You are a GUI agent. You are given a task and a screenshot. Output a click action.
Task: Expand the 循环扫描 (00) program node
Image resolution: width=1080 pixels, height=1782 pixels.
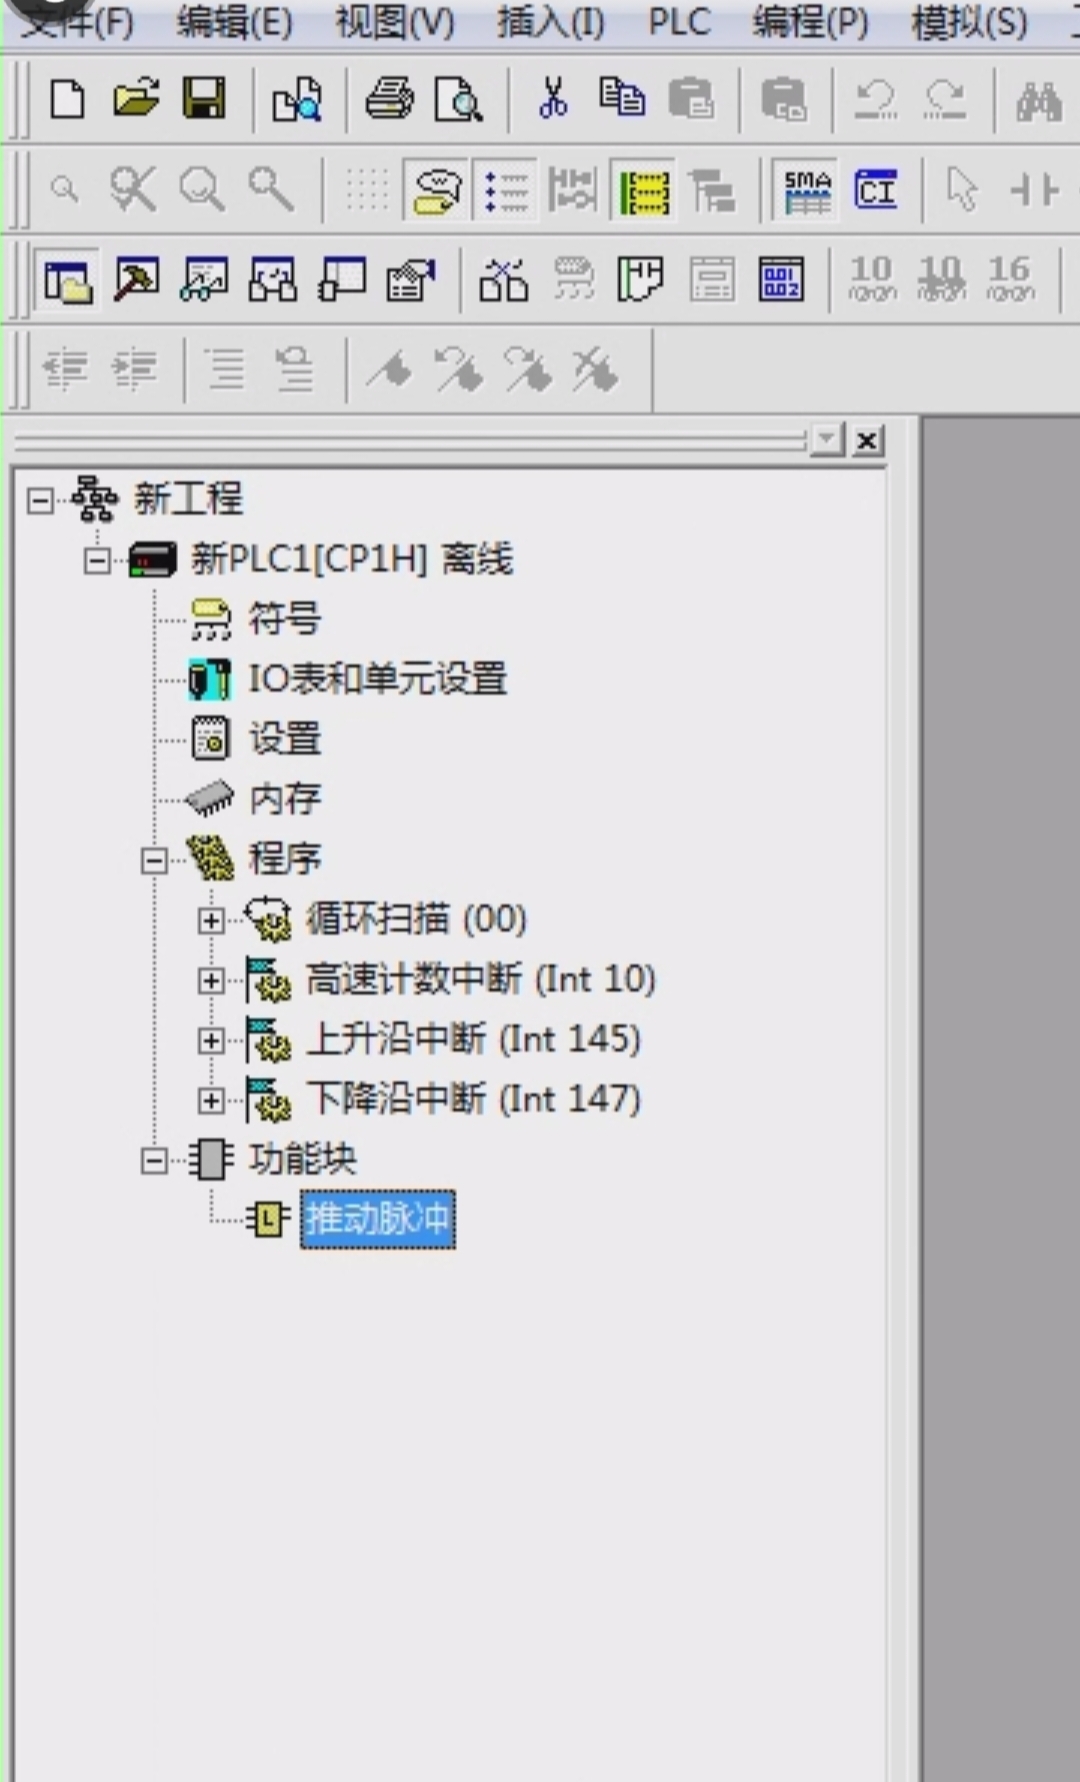[x=210, y=920]
